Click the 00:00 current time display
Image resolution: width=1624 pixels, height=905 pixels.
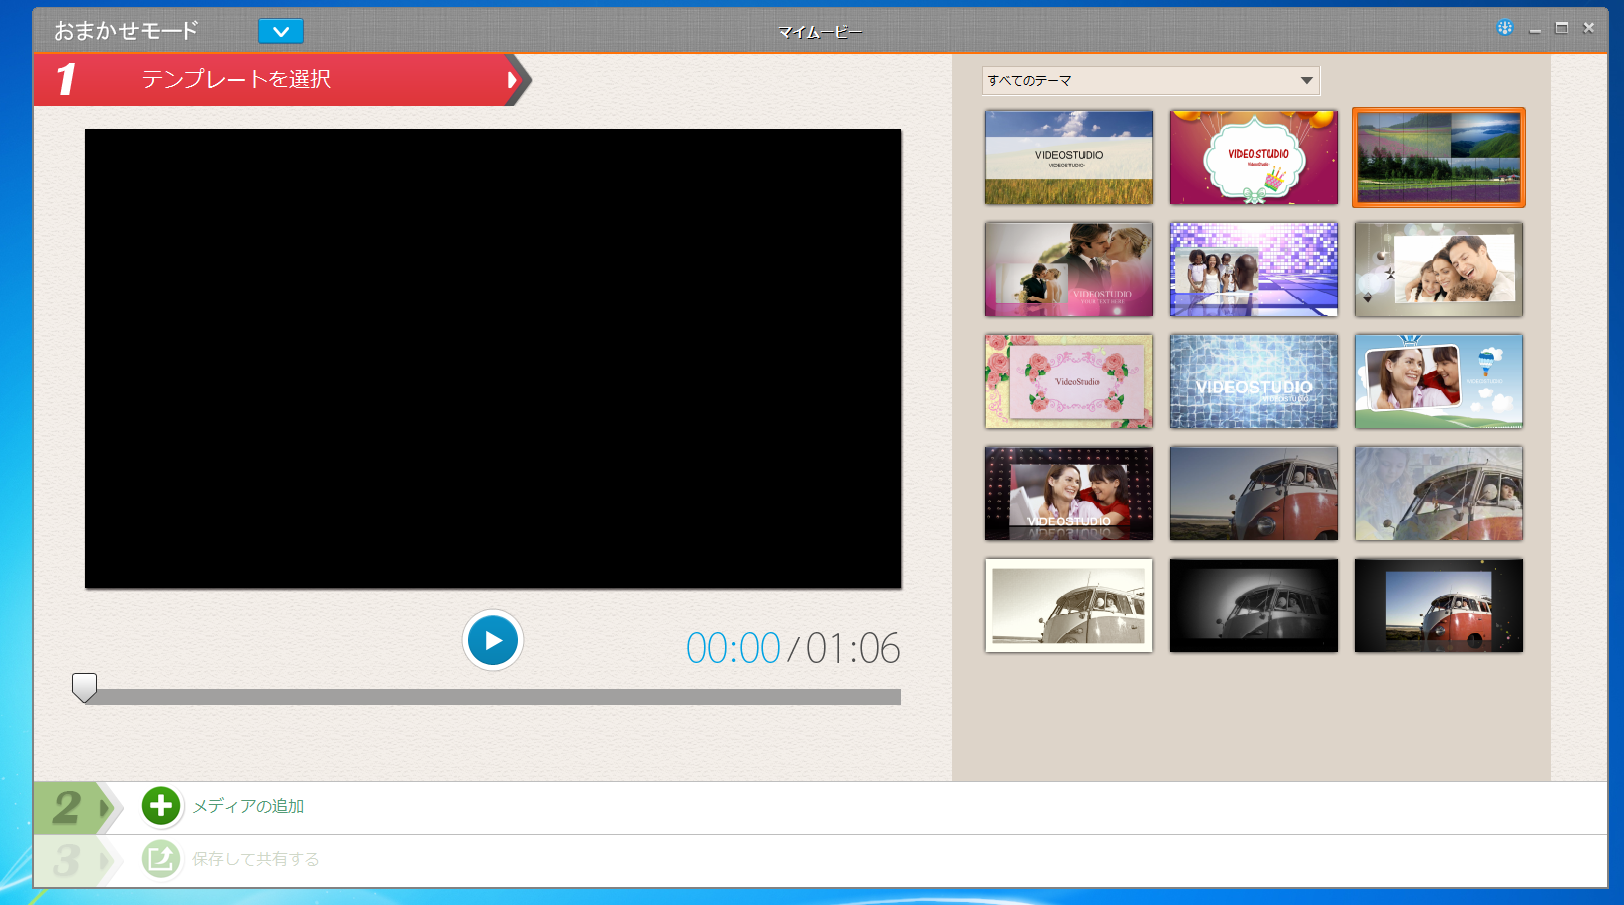733,648
